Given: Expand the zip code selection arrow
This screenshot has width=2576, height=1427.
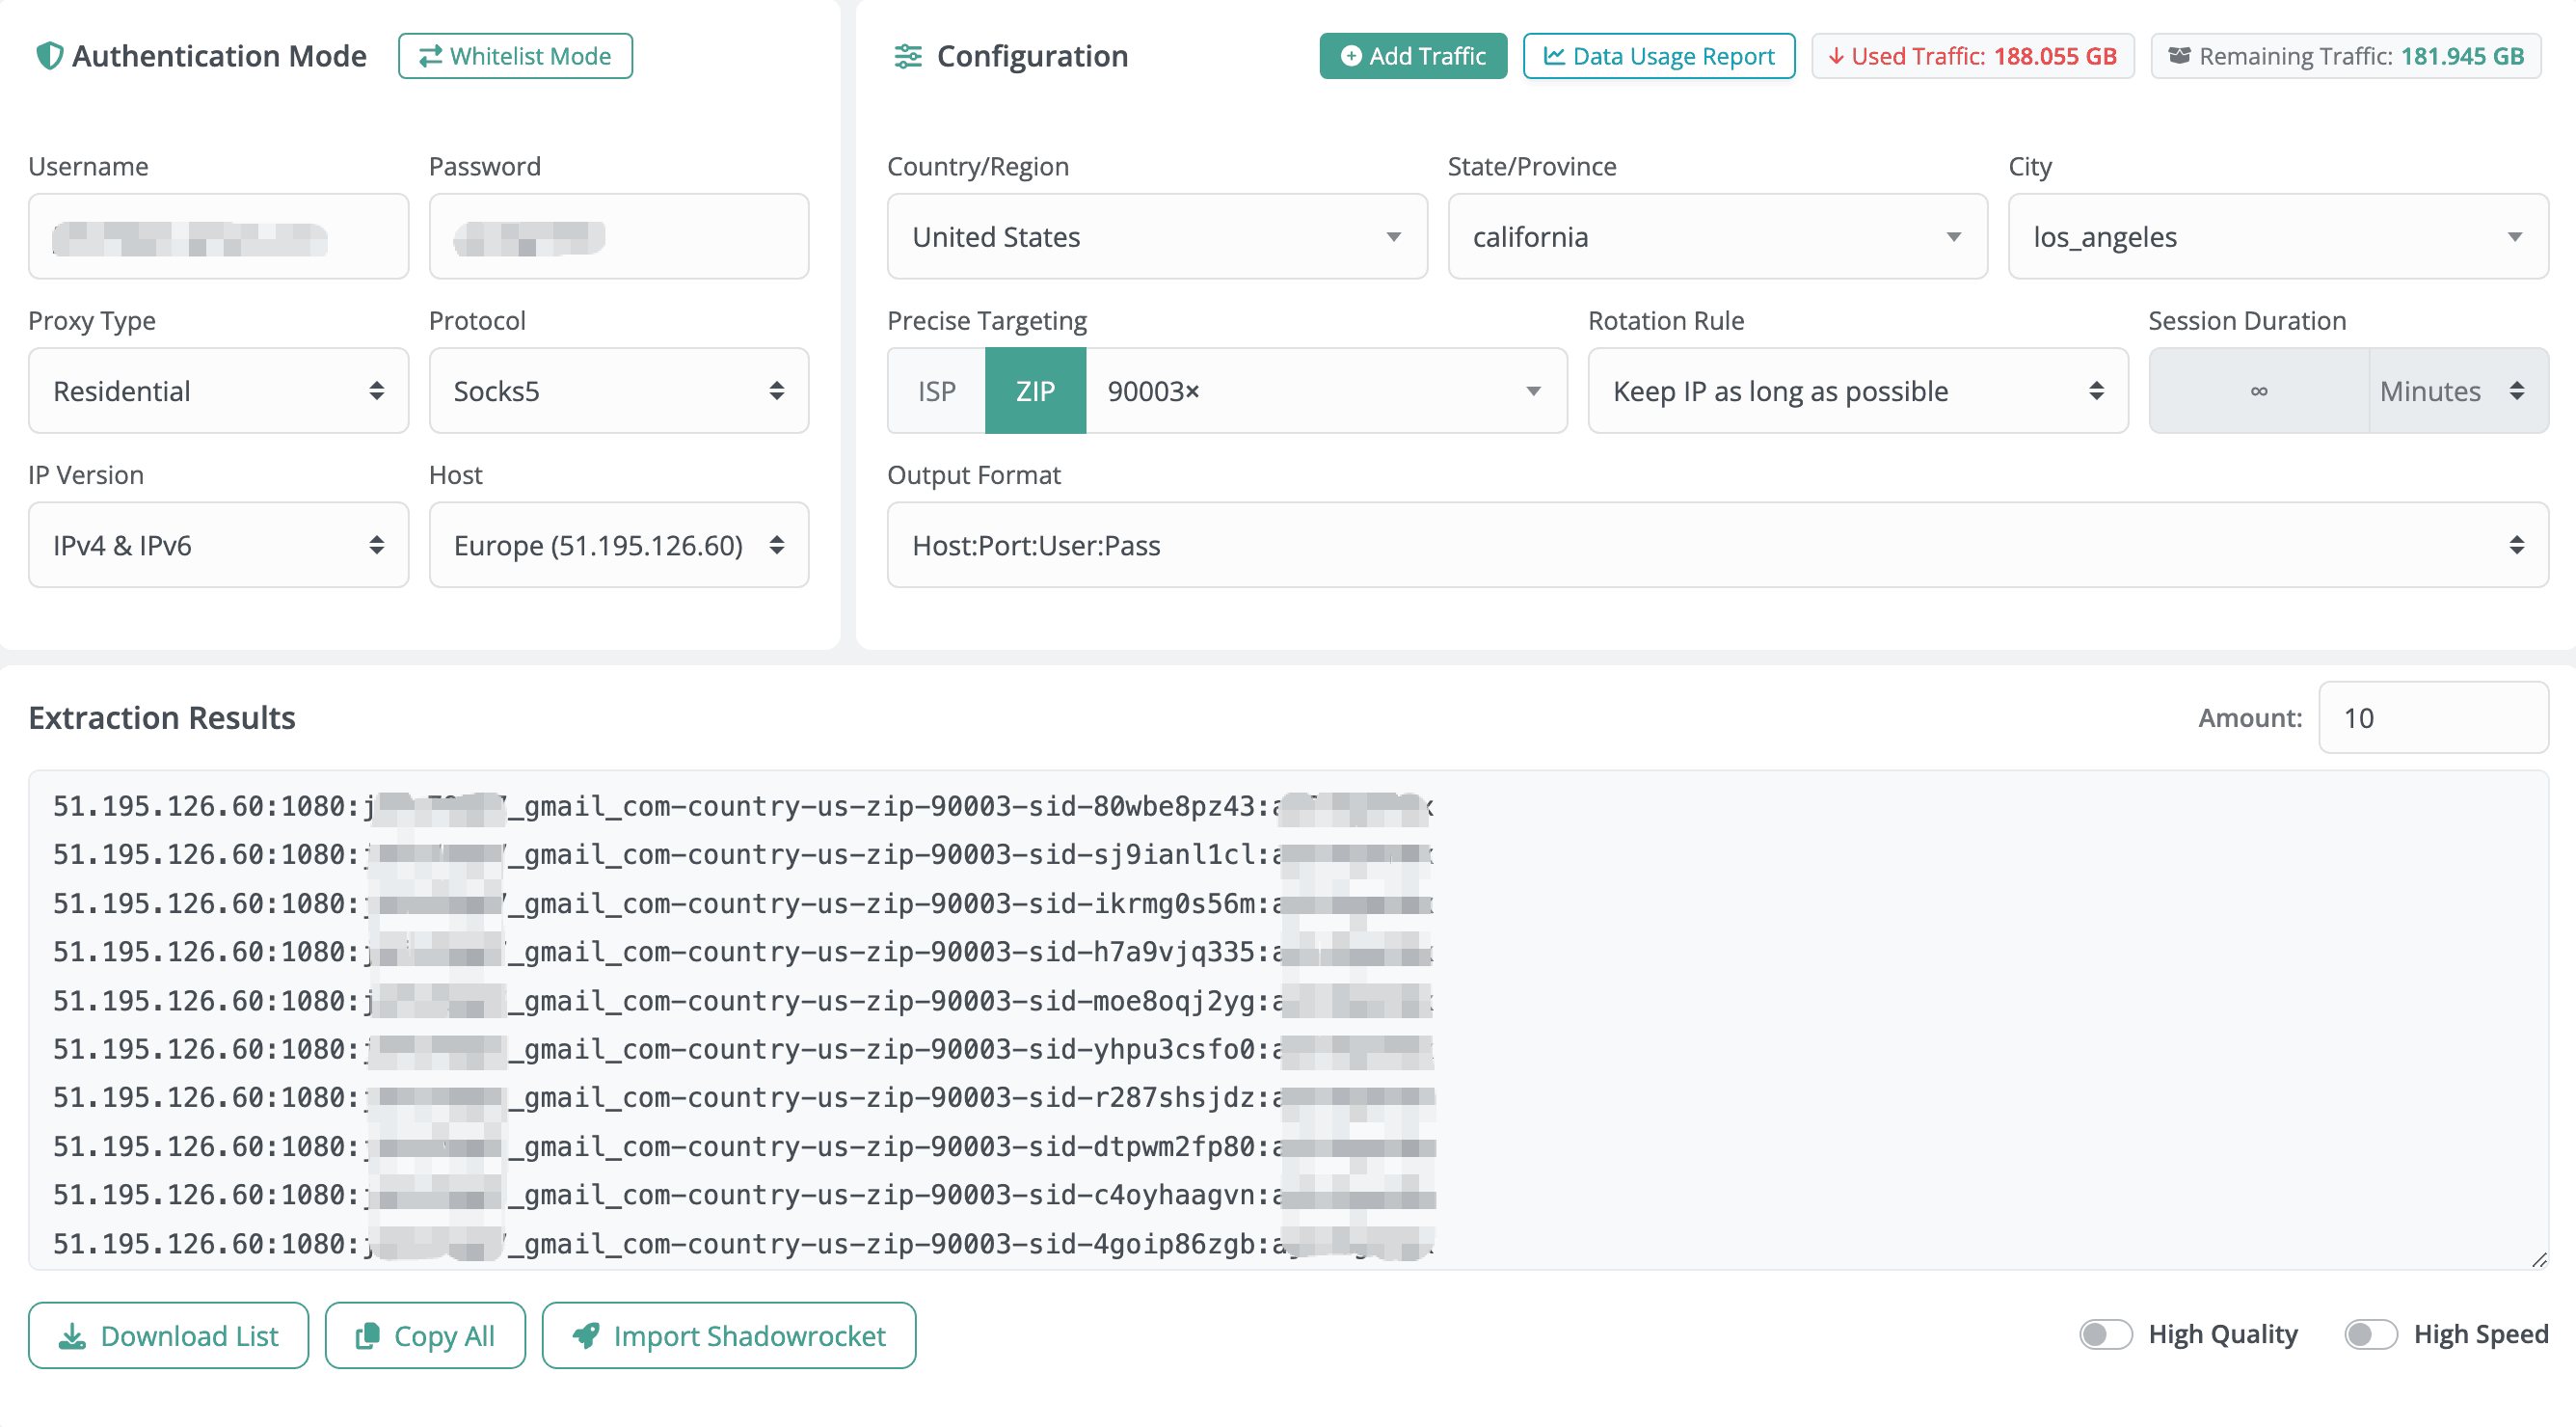Looking at the screenshot, I should [x=1532, y=391].
